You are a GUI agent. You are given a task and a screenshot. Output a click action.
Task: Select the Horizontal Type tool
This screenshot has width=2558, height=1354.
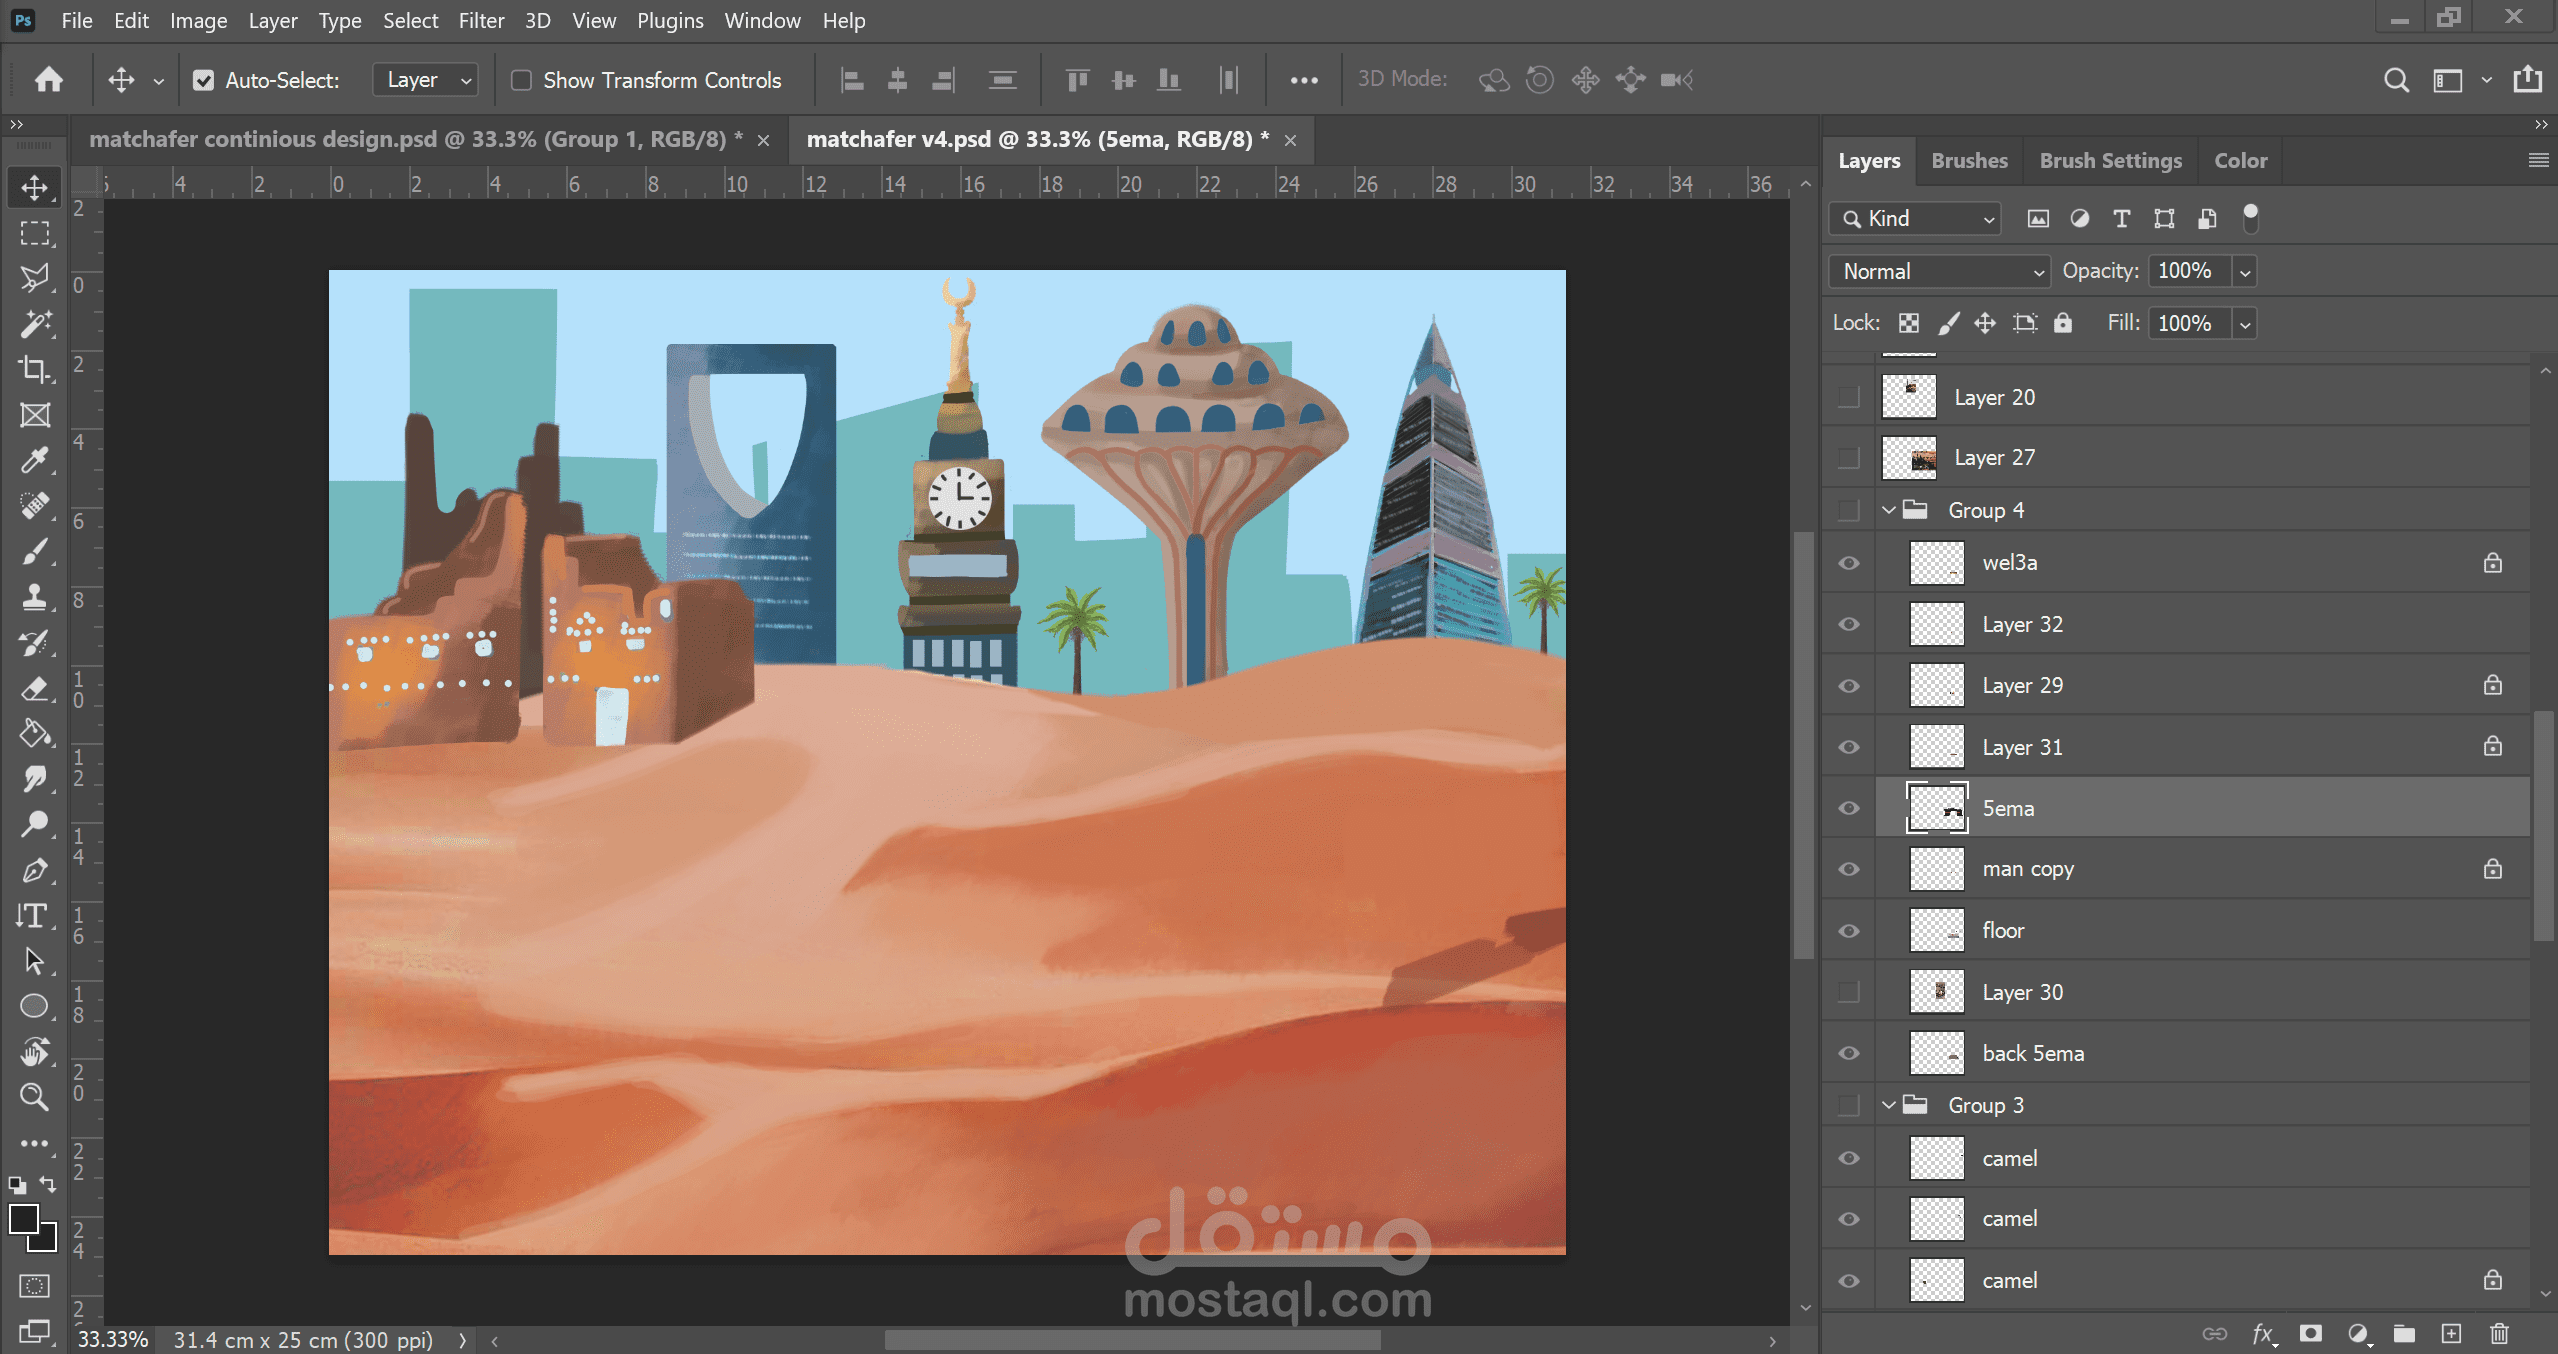pos(33,915)
